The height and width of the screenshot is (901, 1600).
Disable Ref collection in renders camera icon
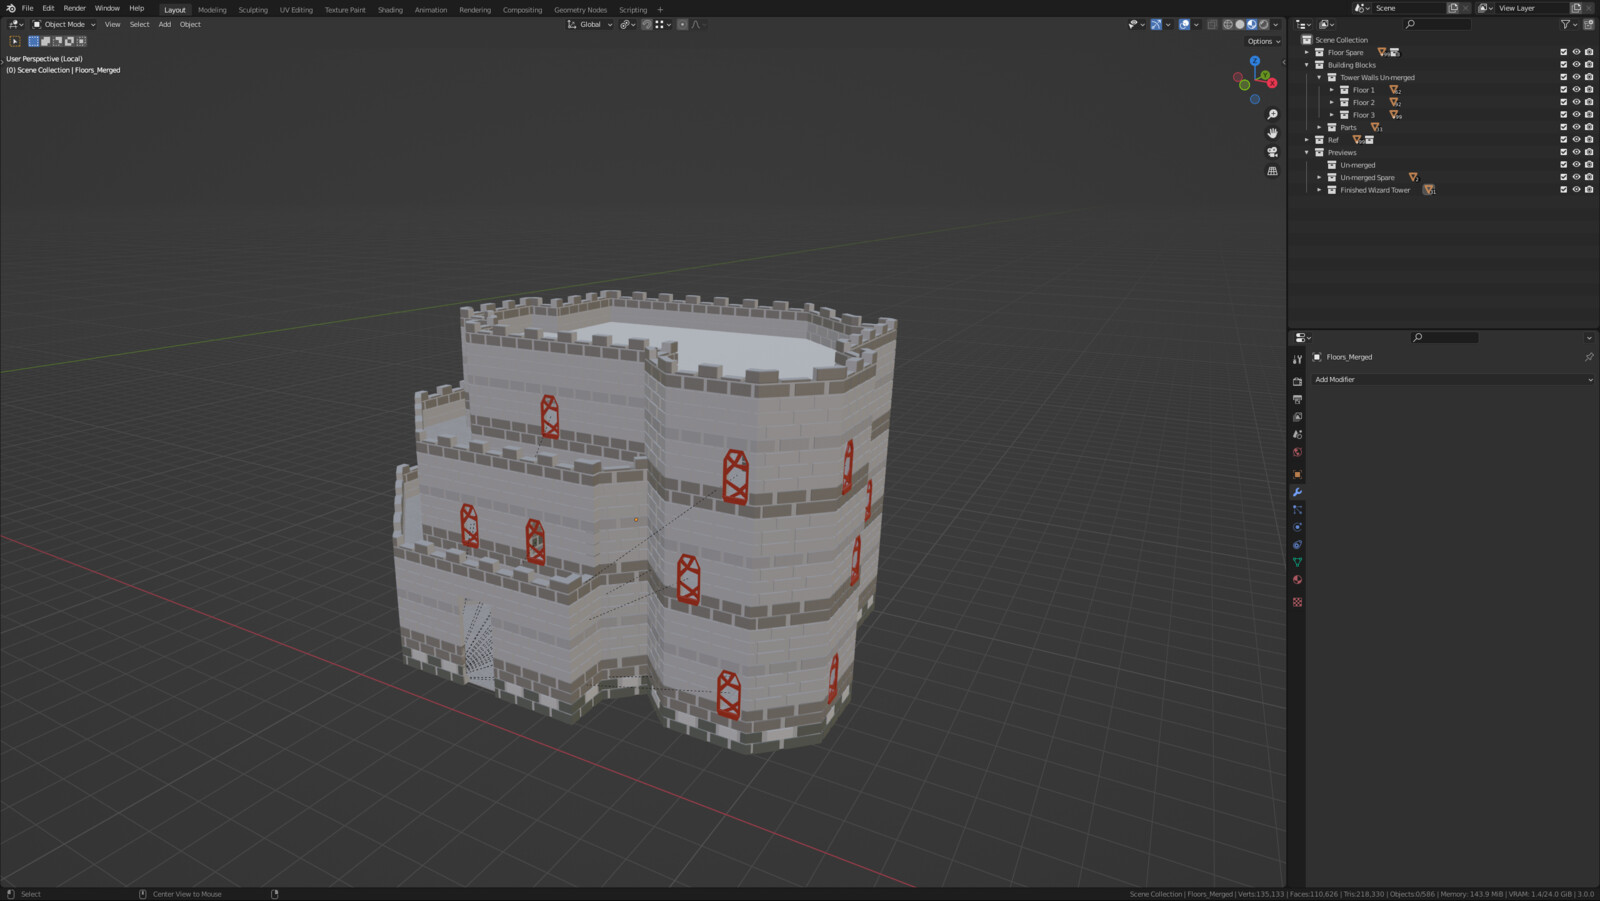pyautogui.click(x=1589, y=140)
